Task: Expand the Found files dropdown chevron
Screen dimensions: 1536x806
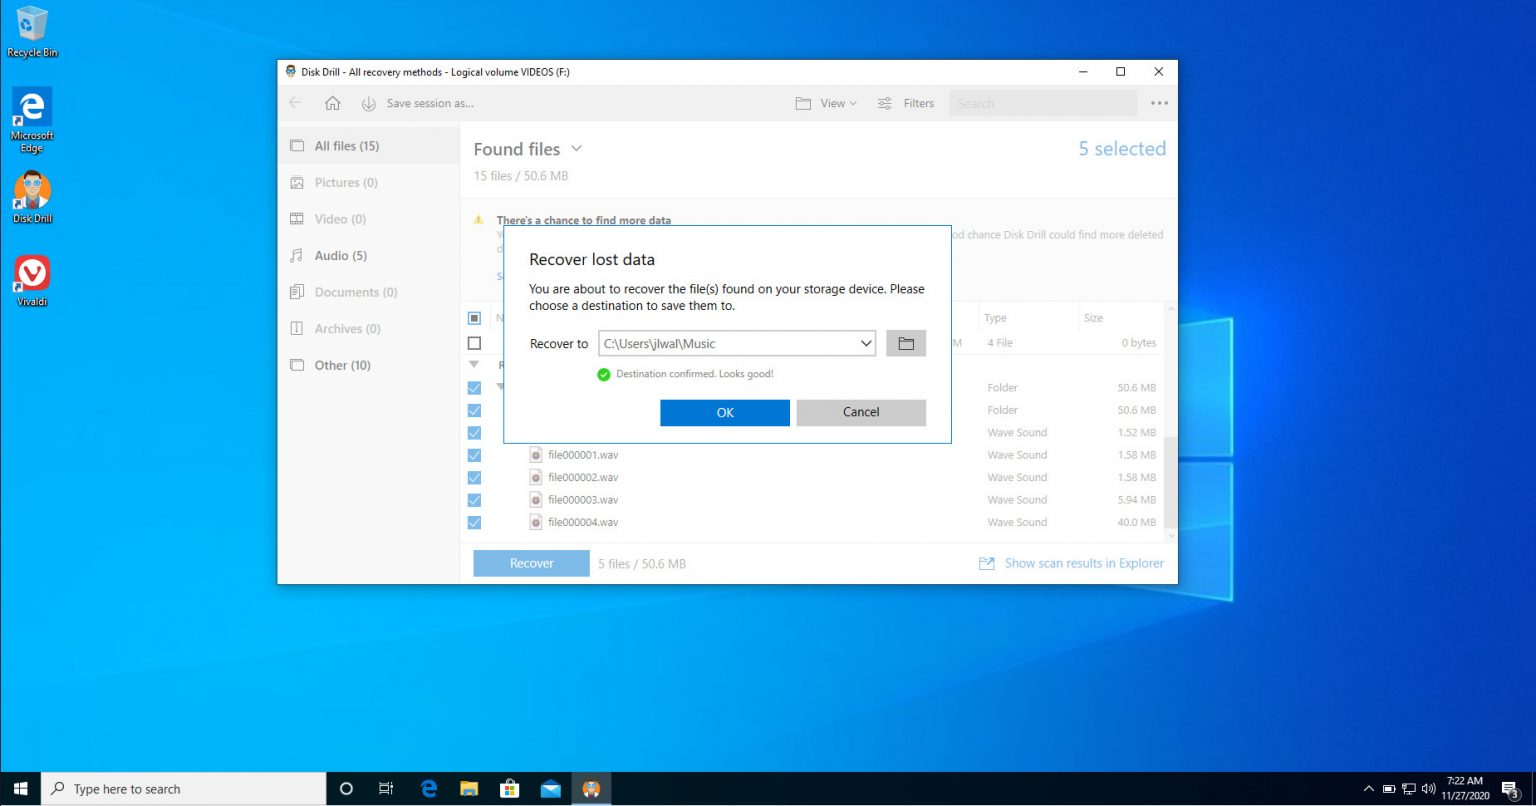Action: (x=577, y=148)
